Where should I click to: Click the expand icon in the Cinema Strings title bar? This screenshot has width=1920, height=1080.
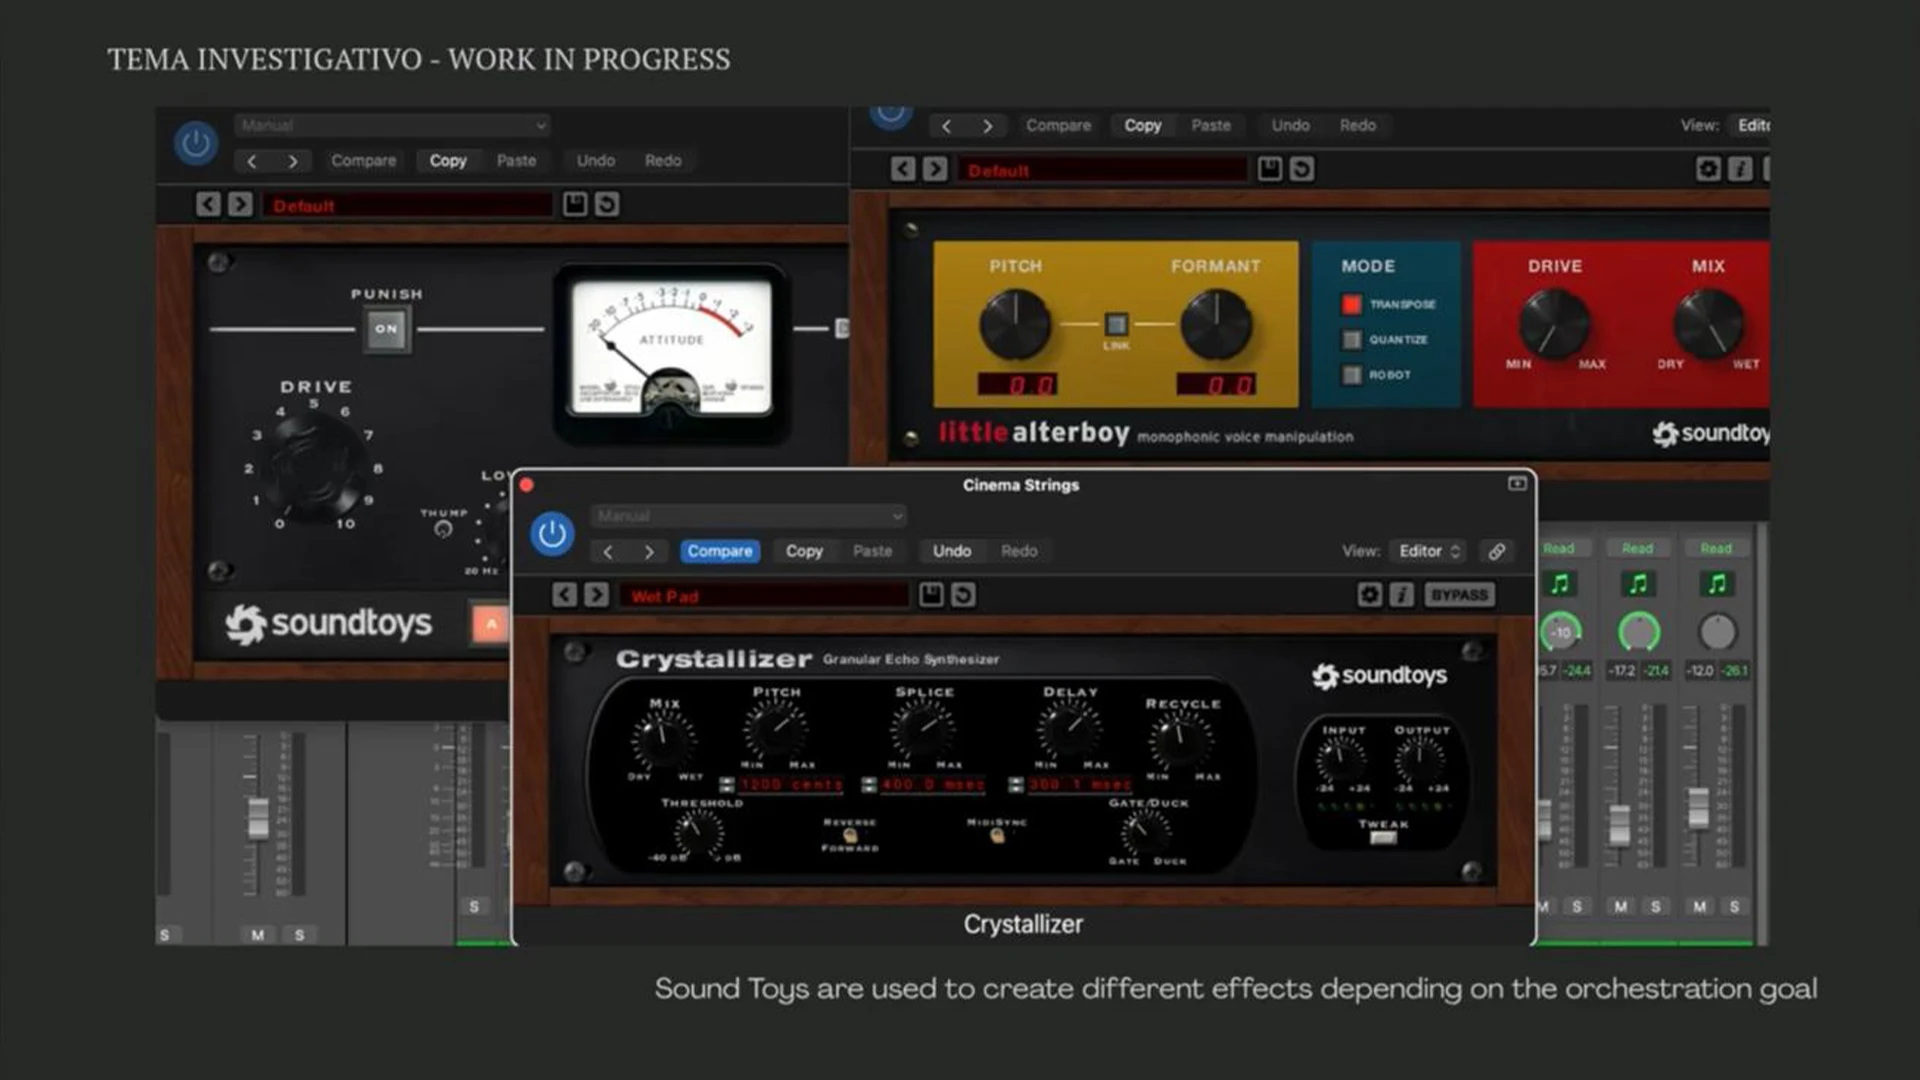[x=1517, y=484]
